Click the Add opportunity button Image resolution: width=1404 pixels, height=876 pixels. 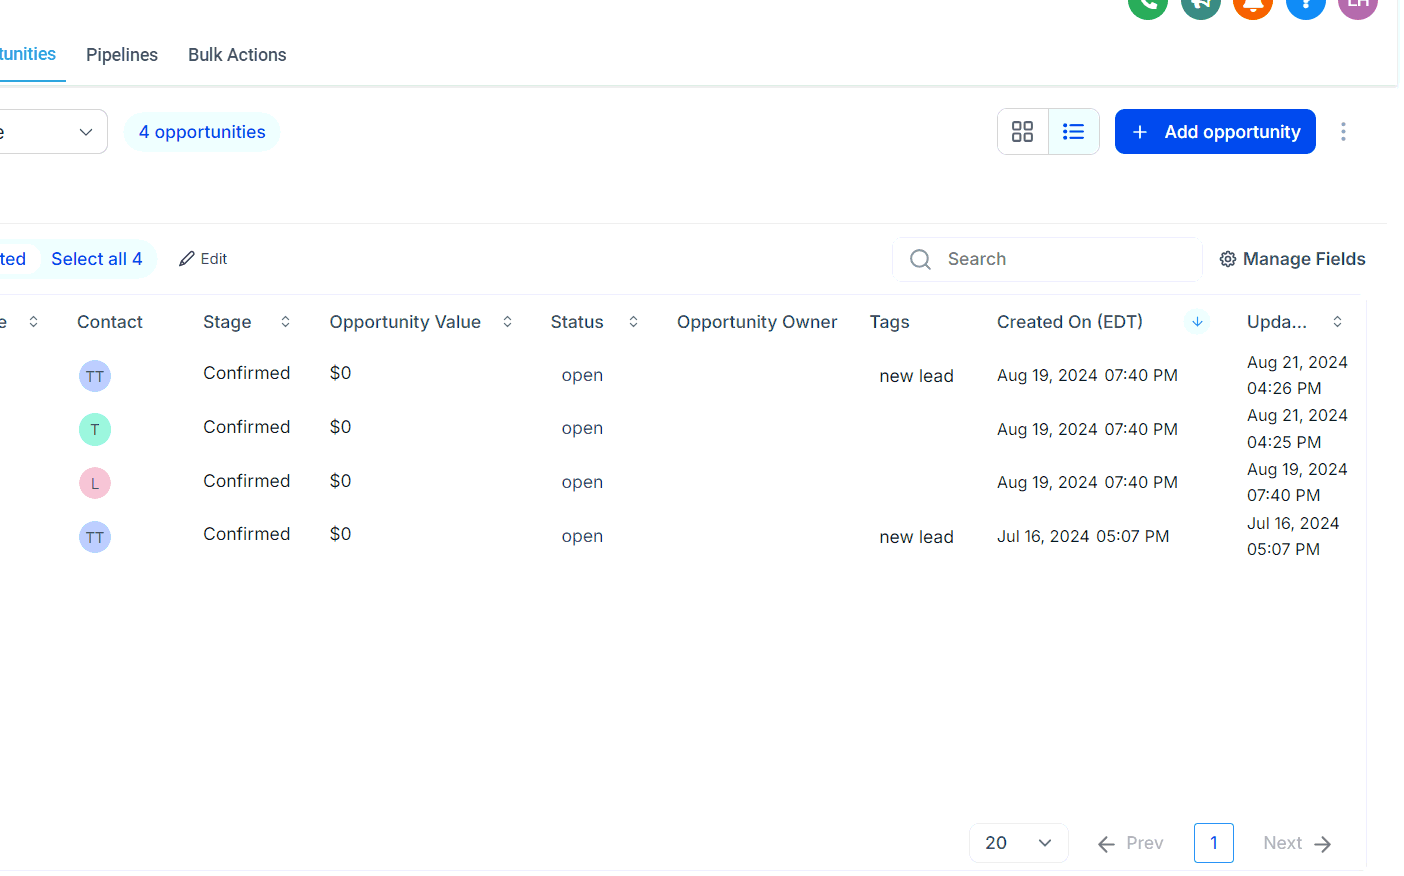point(1214,132)
